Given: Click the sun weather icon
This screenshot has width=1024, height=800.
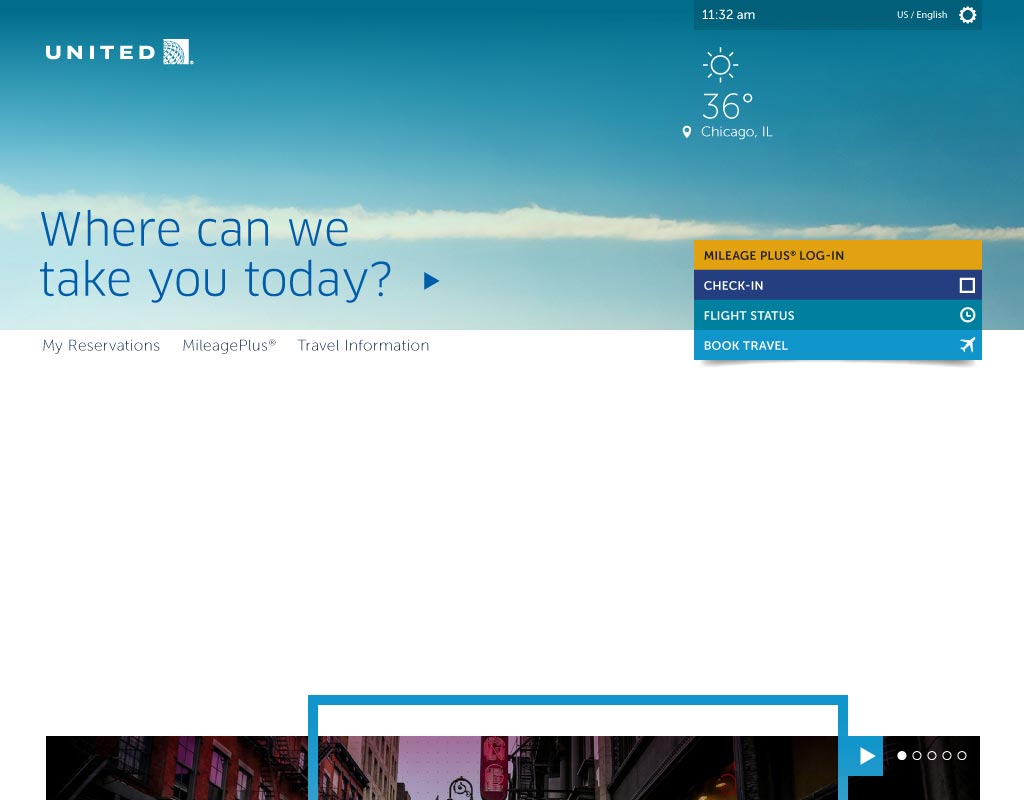Looking at the screenshot, I should tap(719, 64).
